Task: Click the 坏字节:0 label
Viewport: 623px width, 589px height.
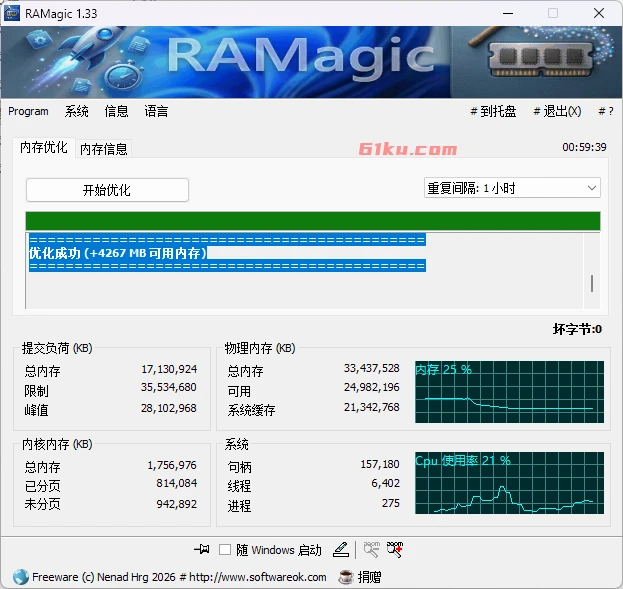Action: pos(577,329)
